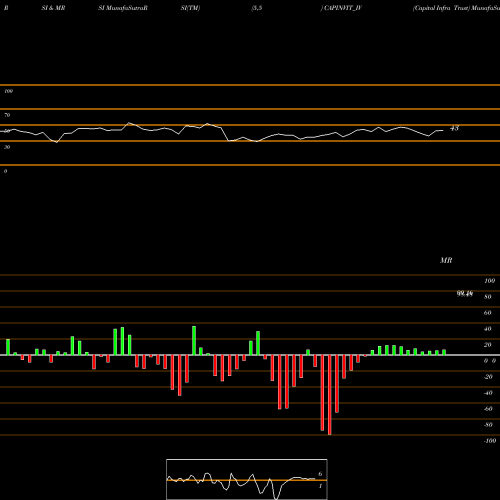Click the 100 label on the RSI panel

(x=8, y=91)
